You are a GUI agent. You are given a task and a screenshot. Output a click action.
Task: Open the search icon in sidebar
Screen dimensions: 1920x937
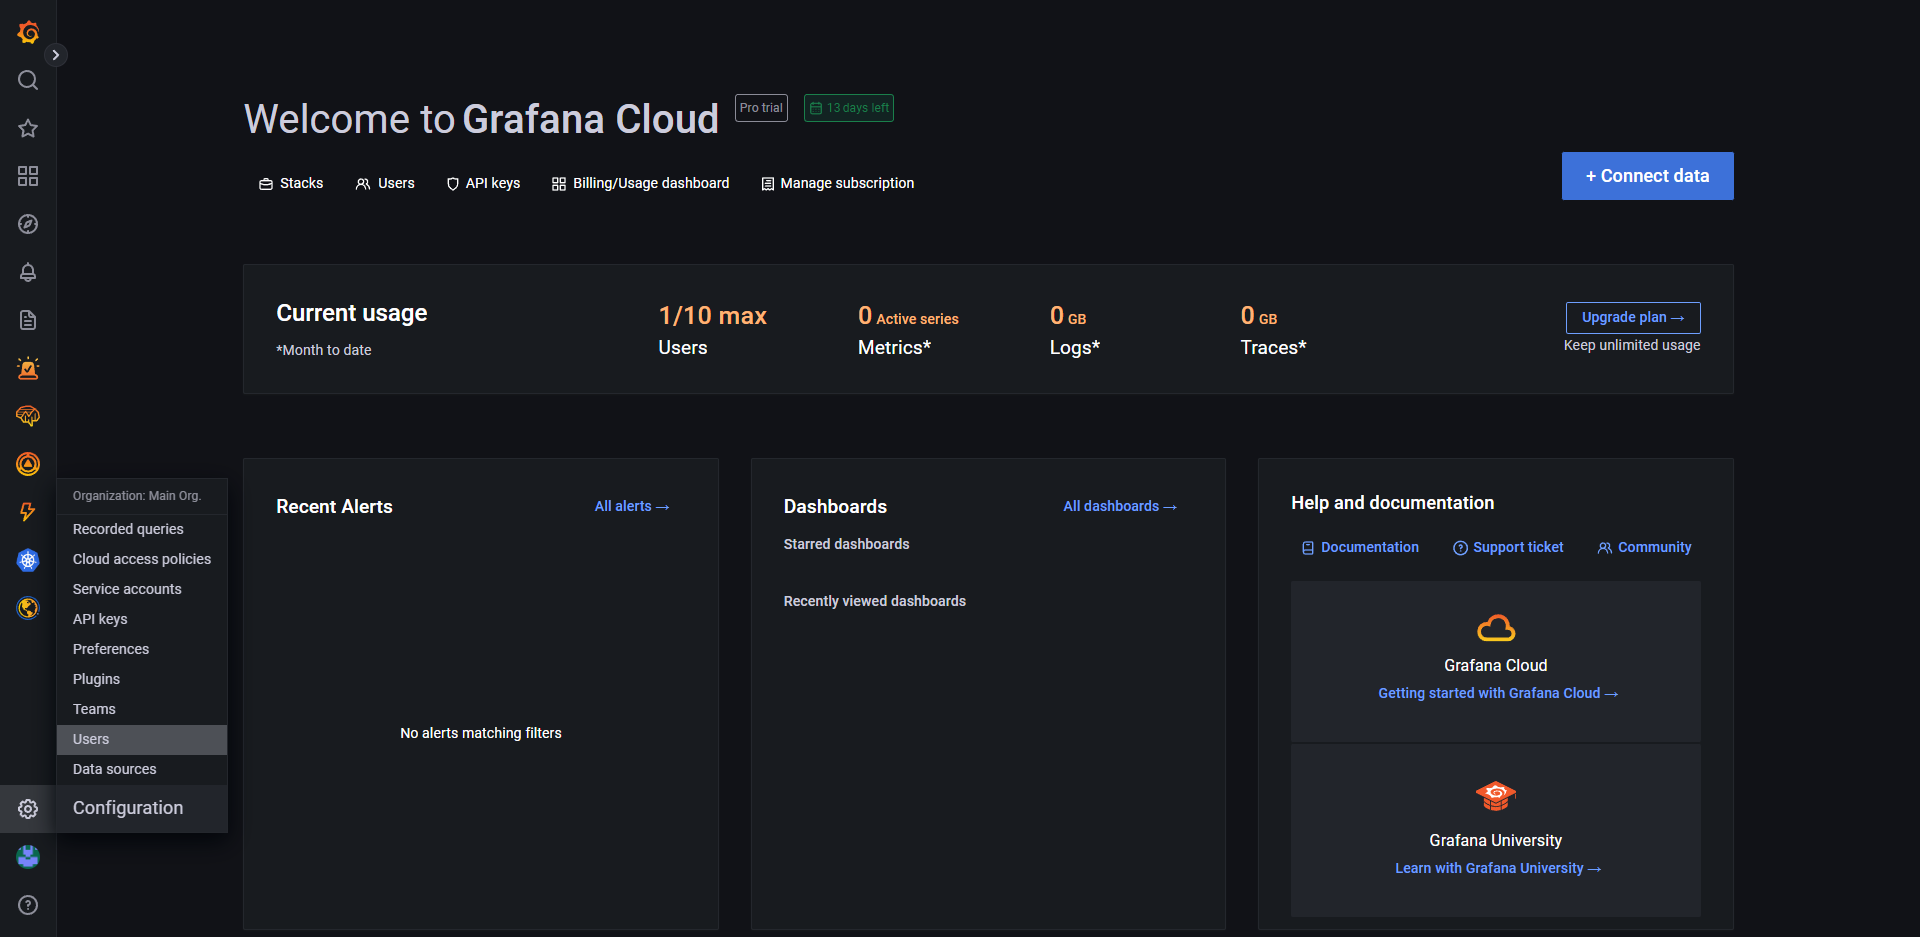point(28,80)
